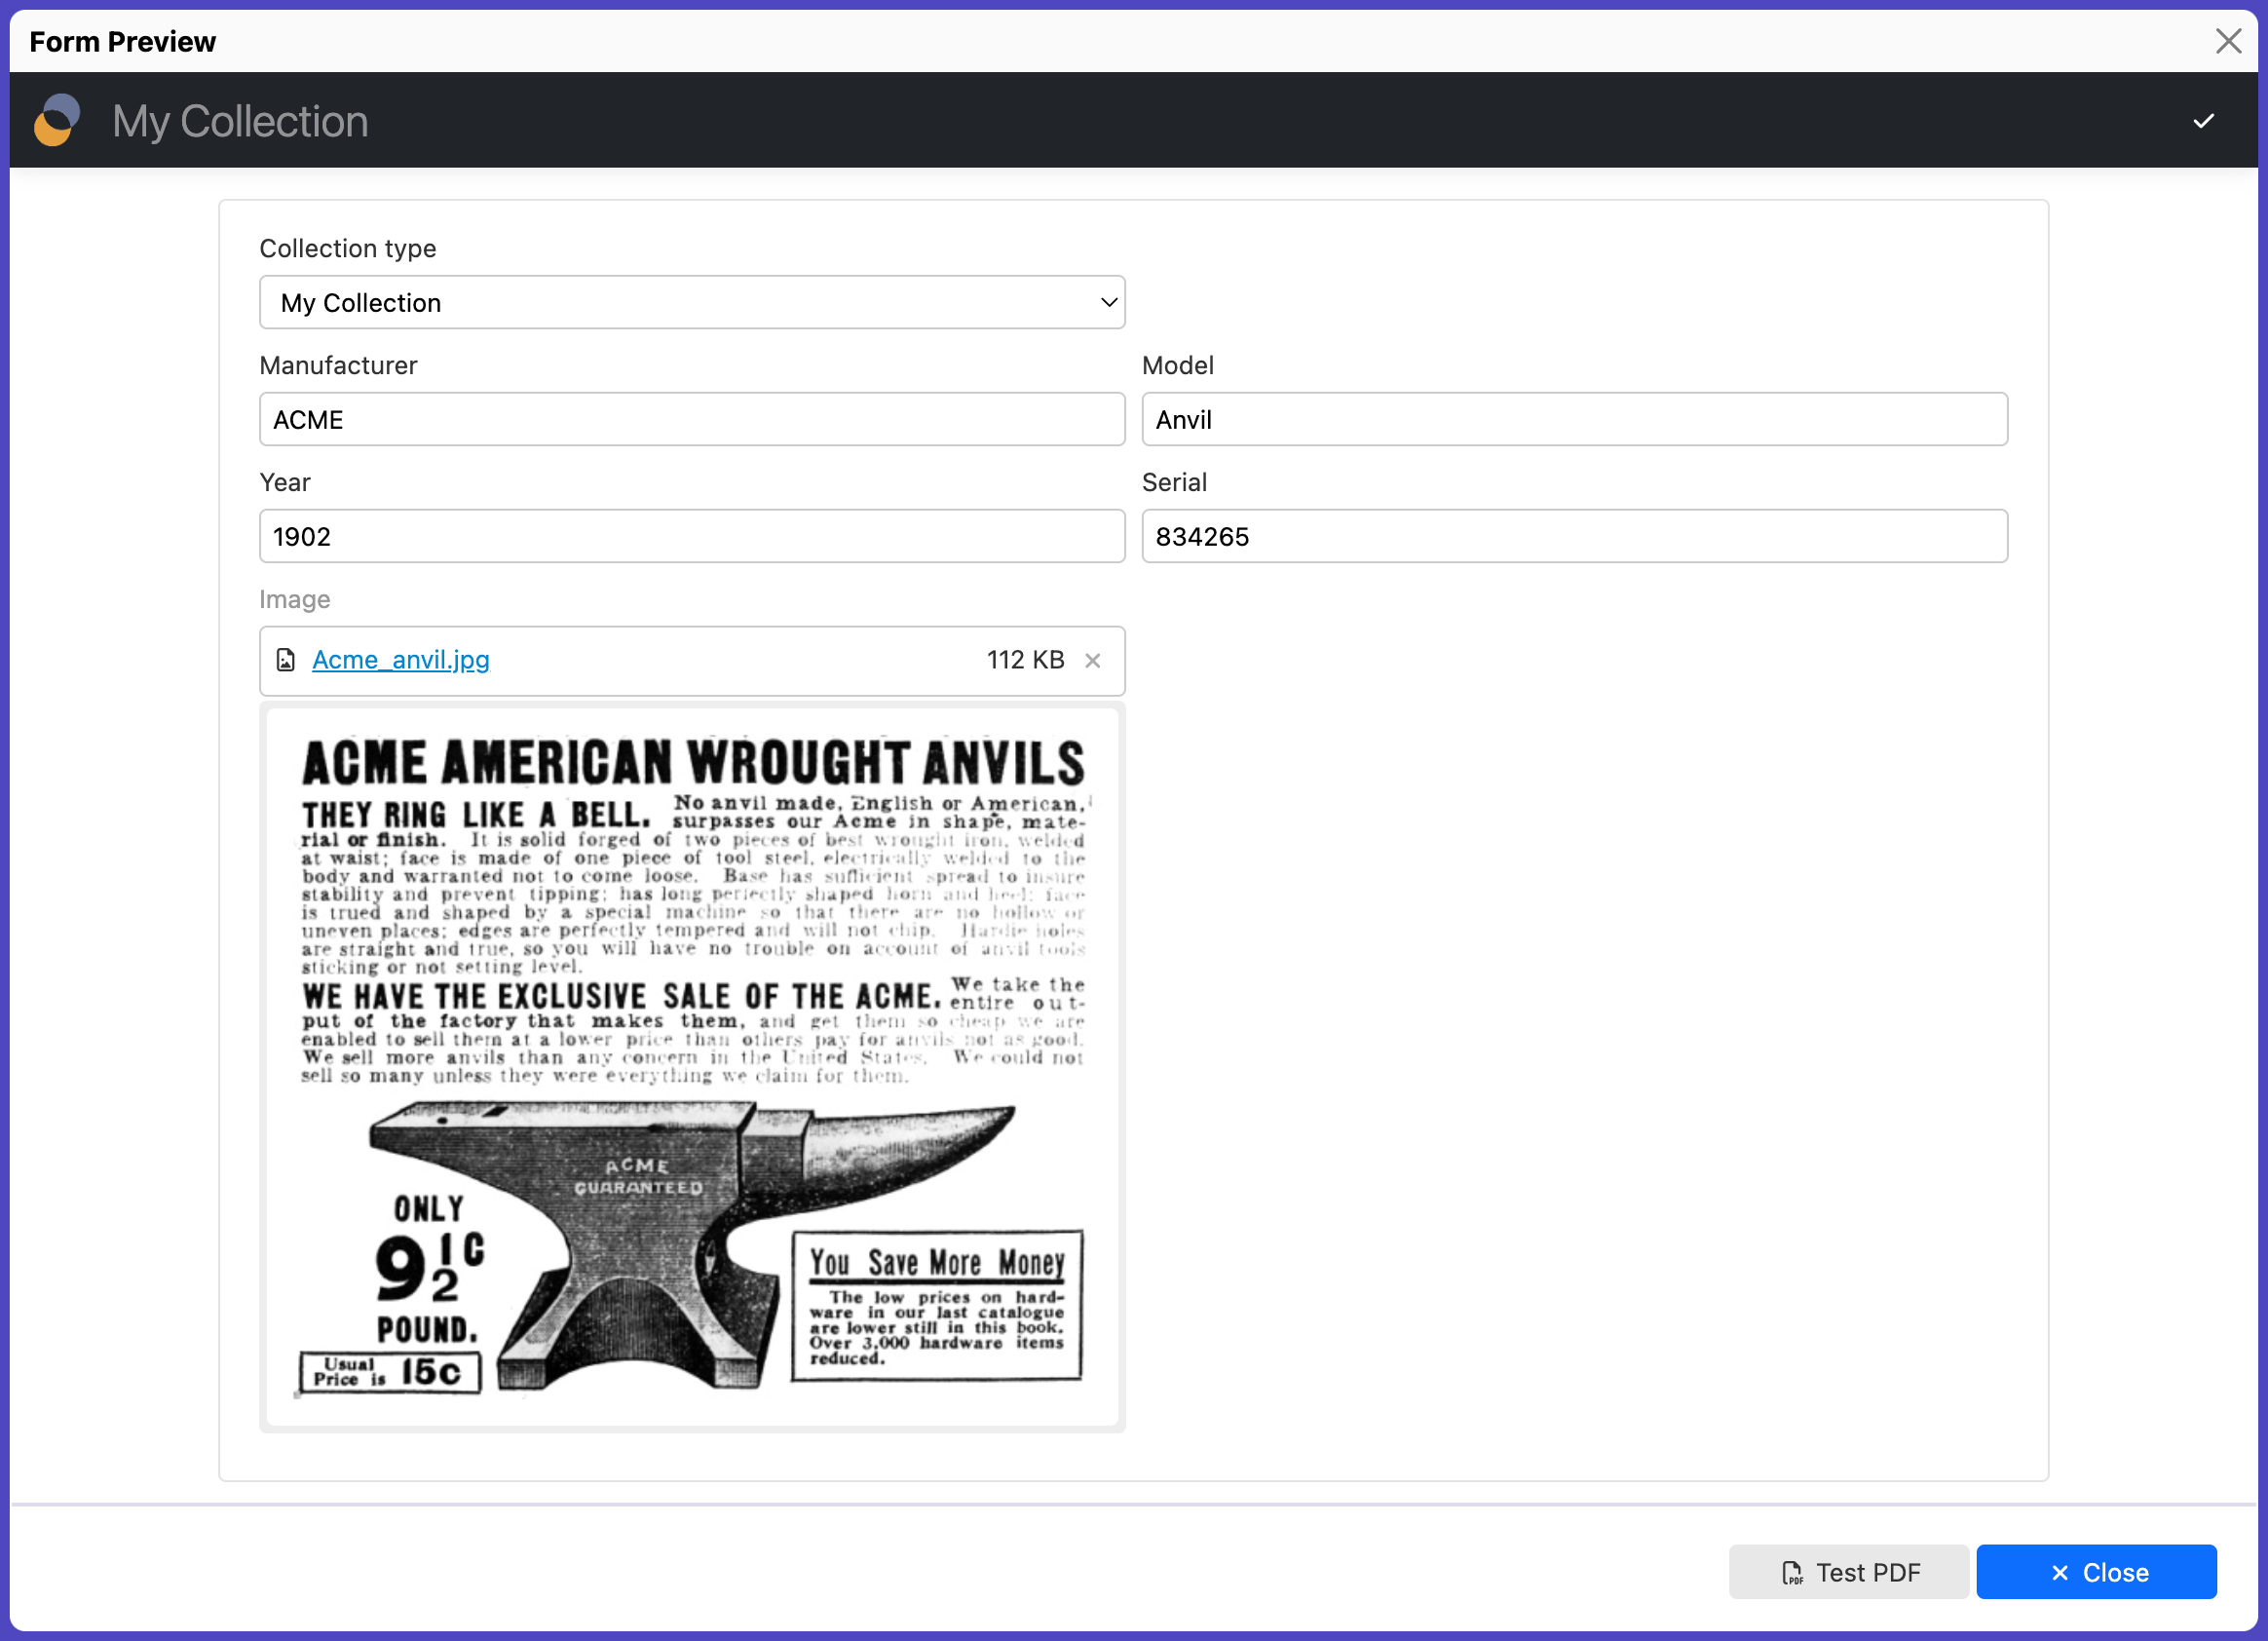
Task: Click the Model field containing Anvil
Action: [1574, 419]
